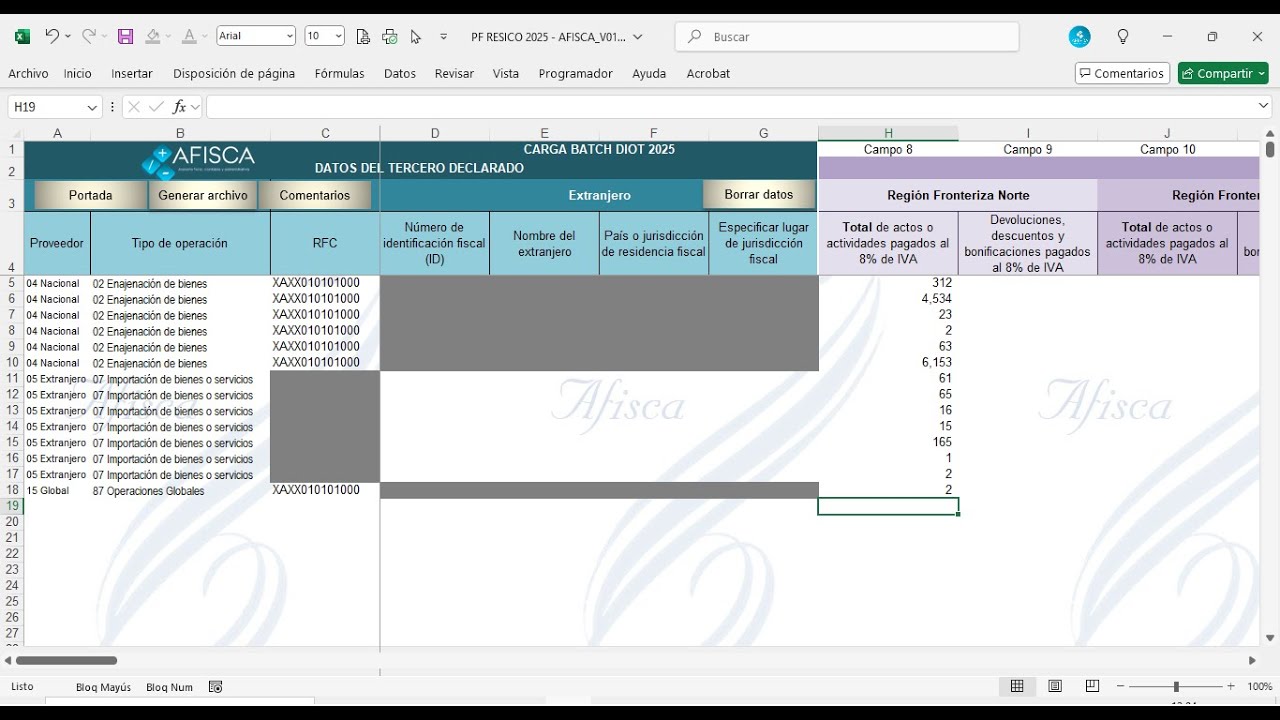
Task: Open the Compartir share button
Action: (x=1223, y=73)
